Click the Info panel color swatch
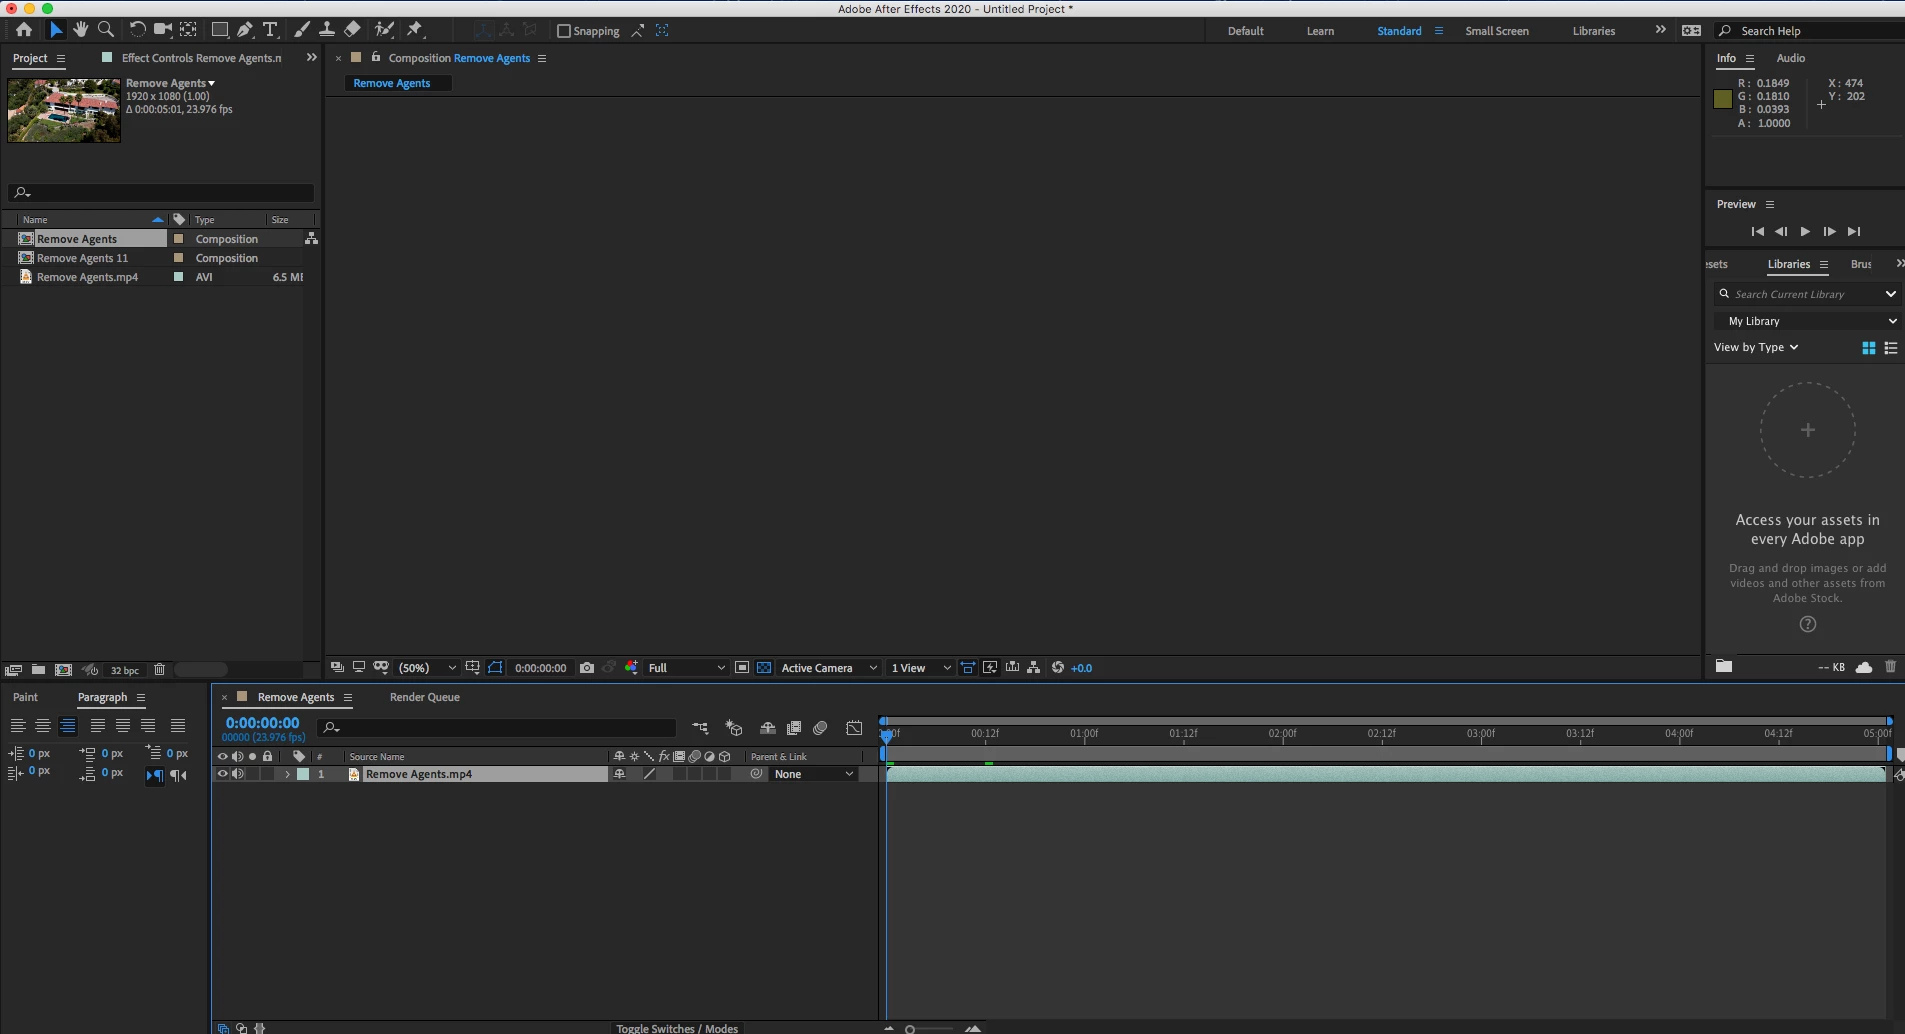This screenshot has height=1034, width=1905. tap(1722, 98)
